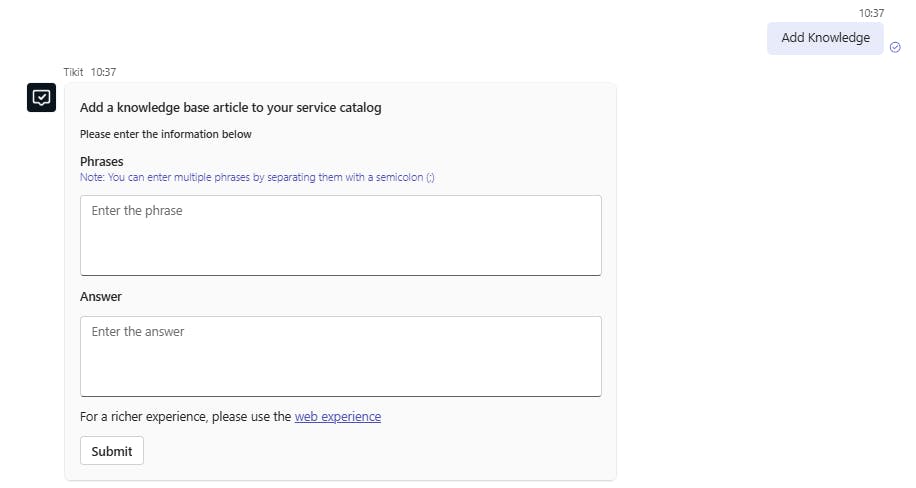916x488 pixels.
Task: Click the 10:37 timestamp beside Tikit
Action: click(x=104, y=72)
